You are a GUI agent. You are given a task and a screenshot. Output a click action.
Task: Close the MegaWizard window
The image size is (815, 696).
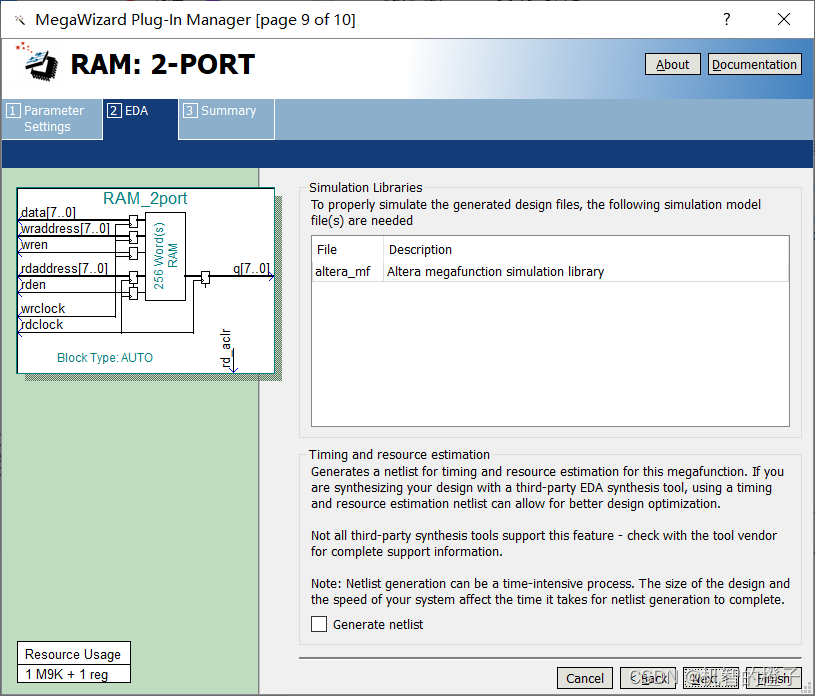(x=784, y=19)
